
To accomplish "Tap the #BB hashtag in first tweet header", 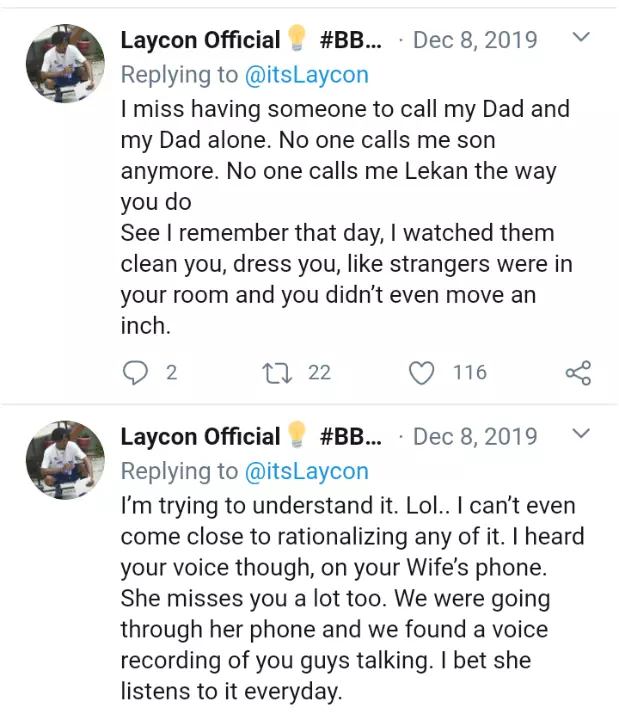I will [x=350, y=40].
